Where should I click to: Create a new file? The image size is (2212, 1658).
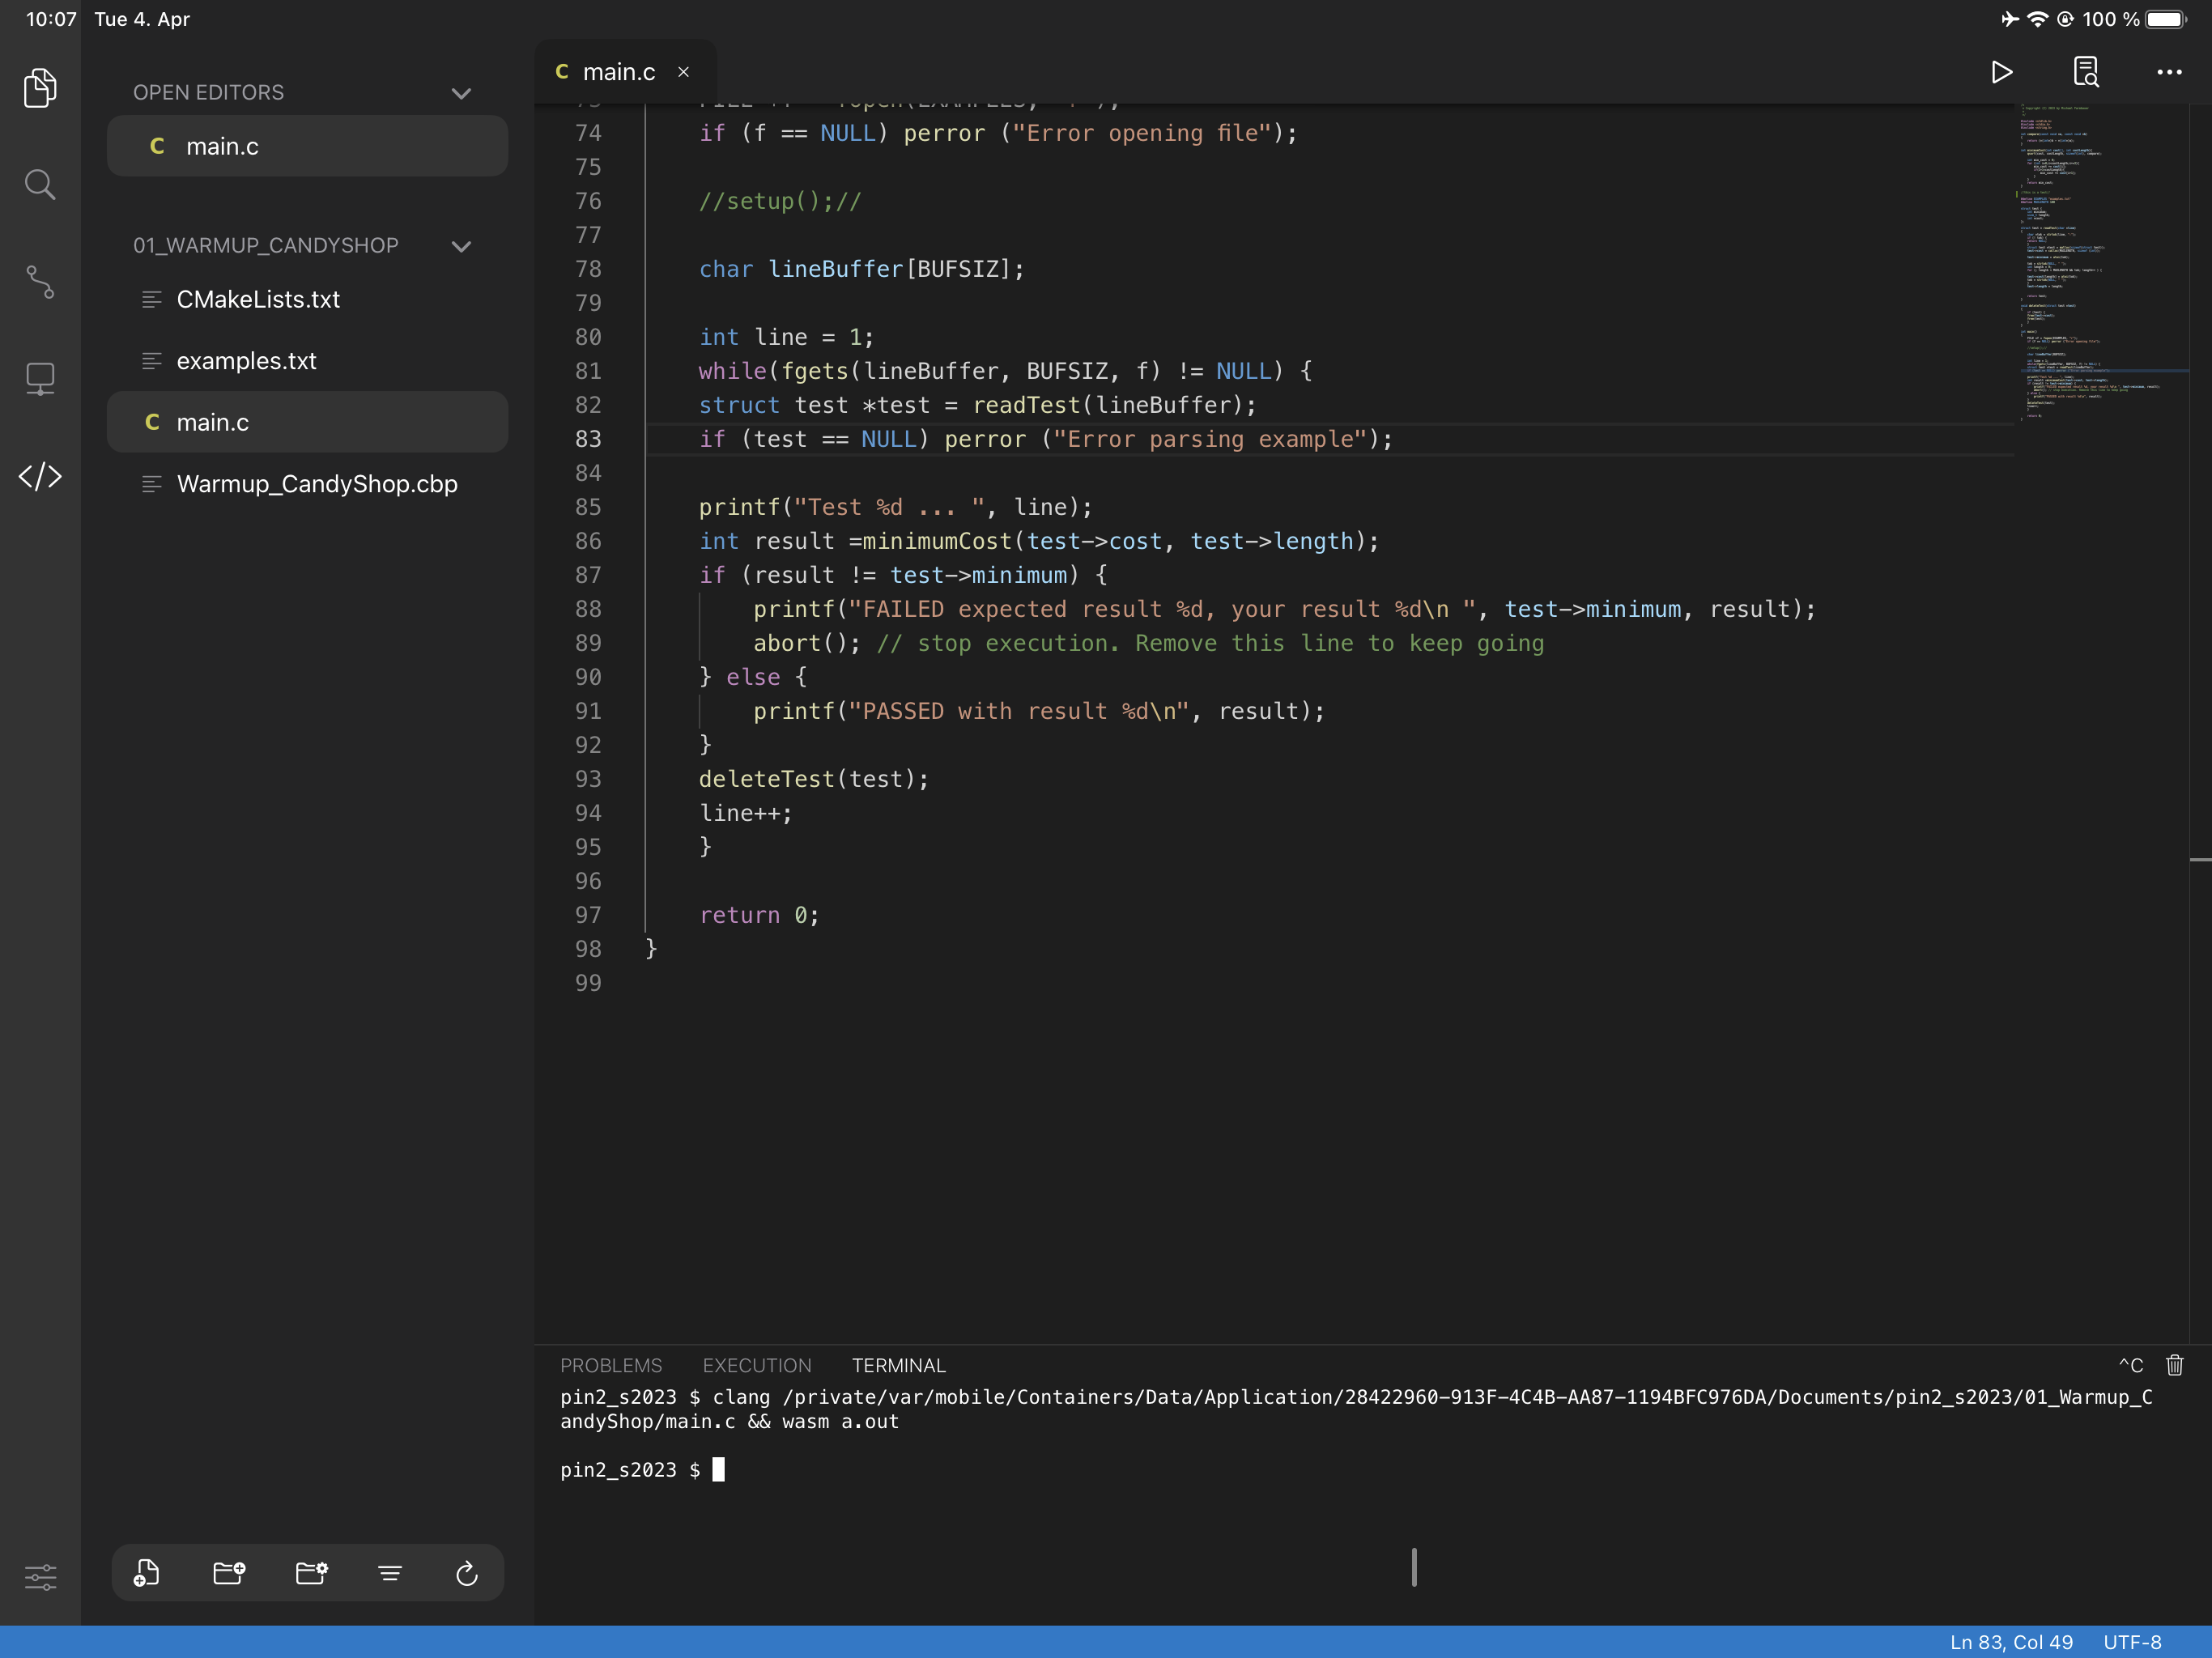point(146,1572)
